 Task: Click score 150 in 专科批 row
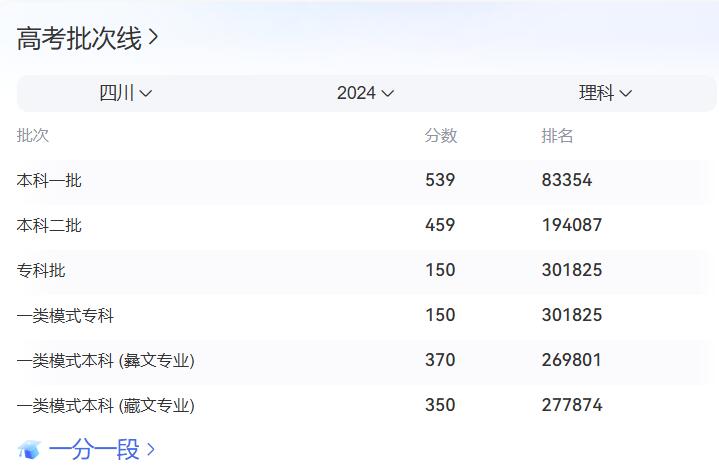pos(440,270)
